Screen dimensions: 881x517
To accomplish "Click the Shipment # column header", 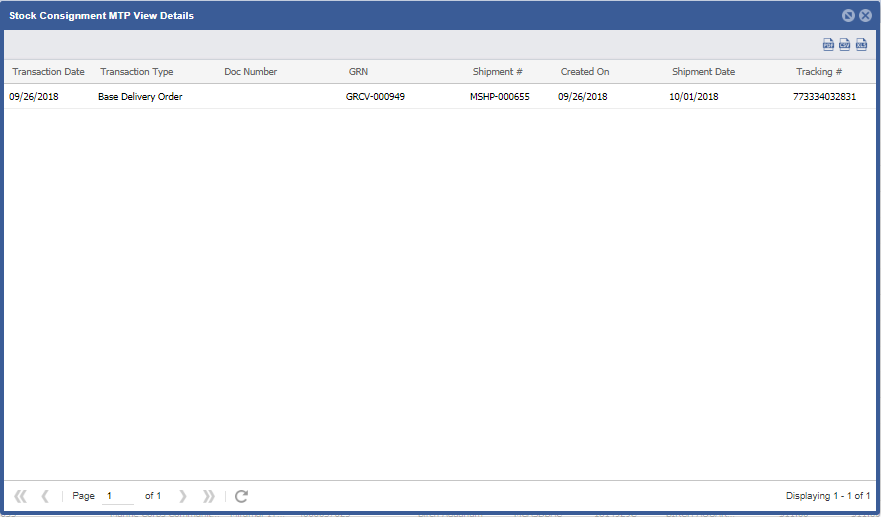I will click(498, 72).
